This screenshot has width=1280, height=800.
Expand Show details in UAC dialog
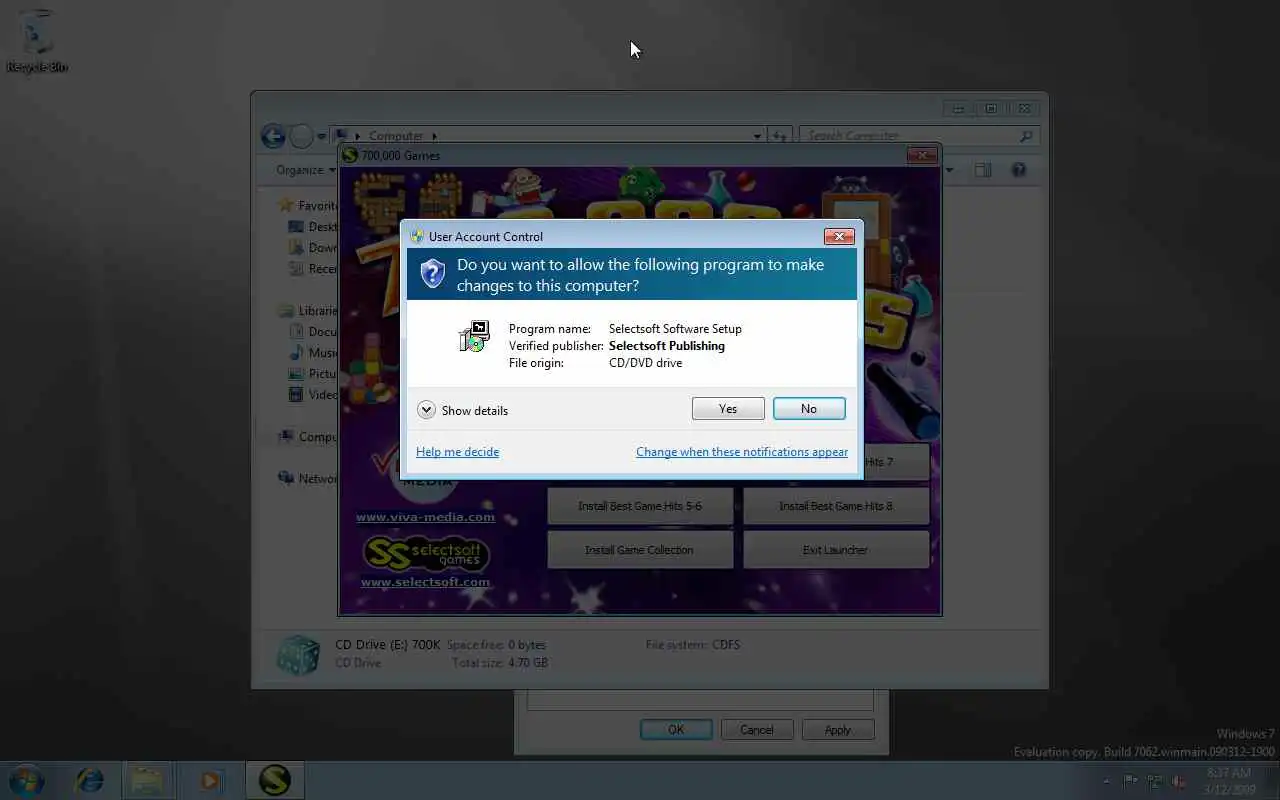(x=462, y=410)
